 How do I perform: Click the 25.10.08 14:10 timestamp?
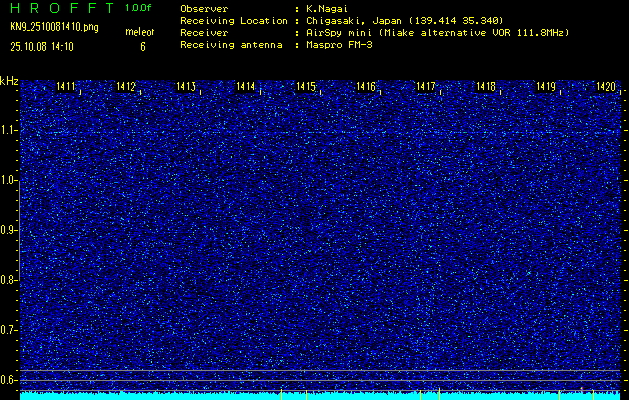45,46
